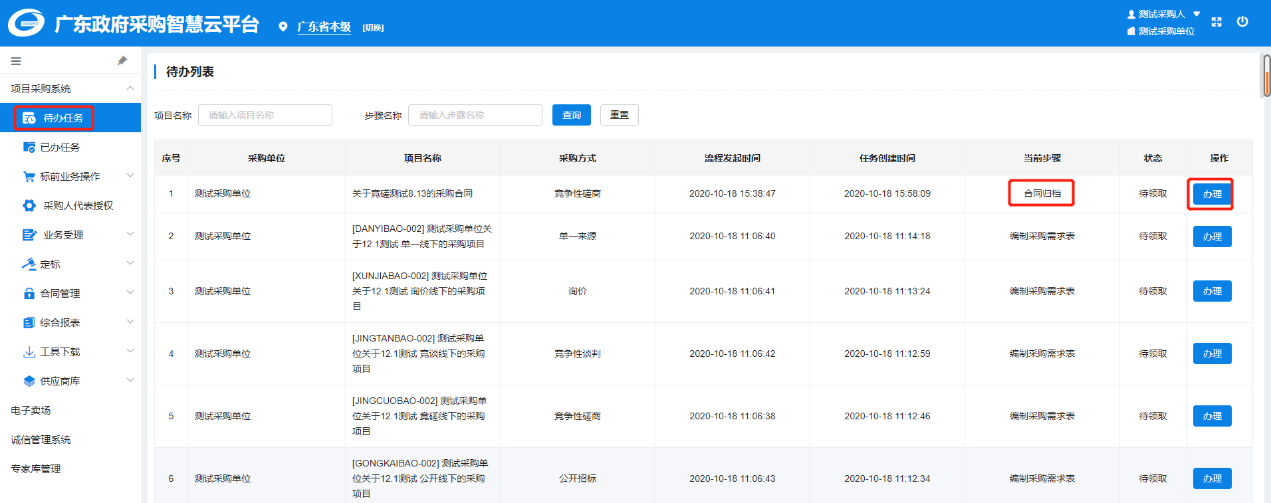Click the 当前步骤 column header

[1042, 158]
